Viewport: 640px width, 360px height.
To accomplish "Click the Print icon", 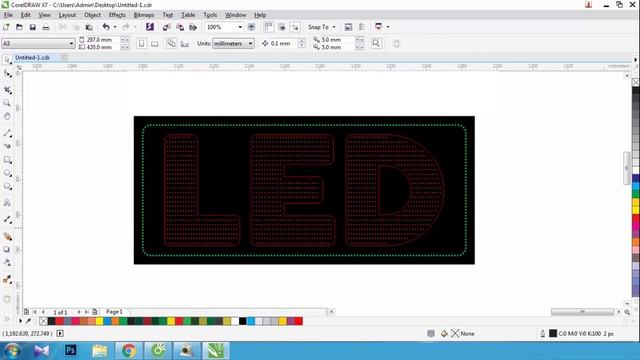I will click(x=46, y=27).
